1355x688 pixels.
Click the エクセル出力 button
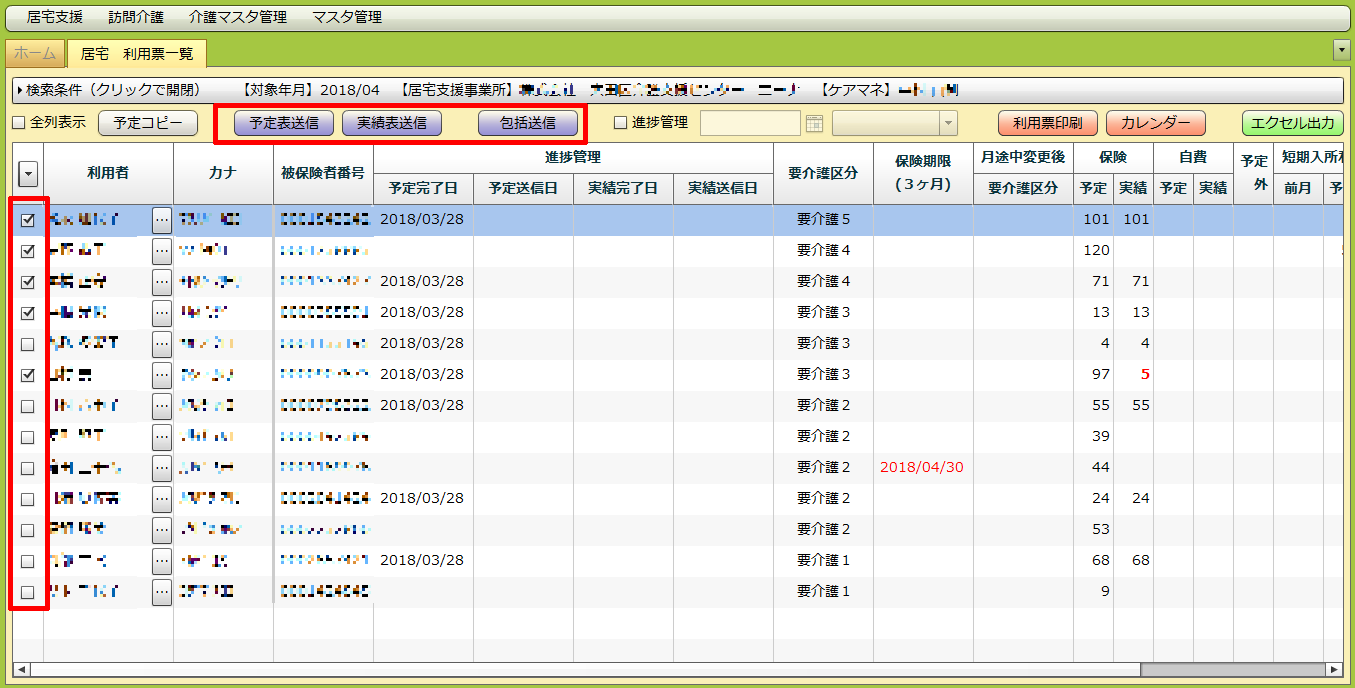[x=1292, y=123]
